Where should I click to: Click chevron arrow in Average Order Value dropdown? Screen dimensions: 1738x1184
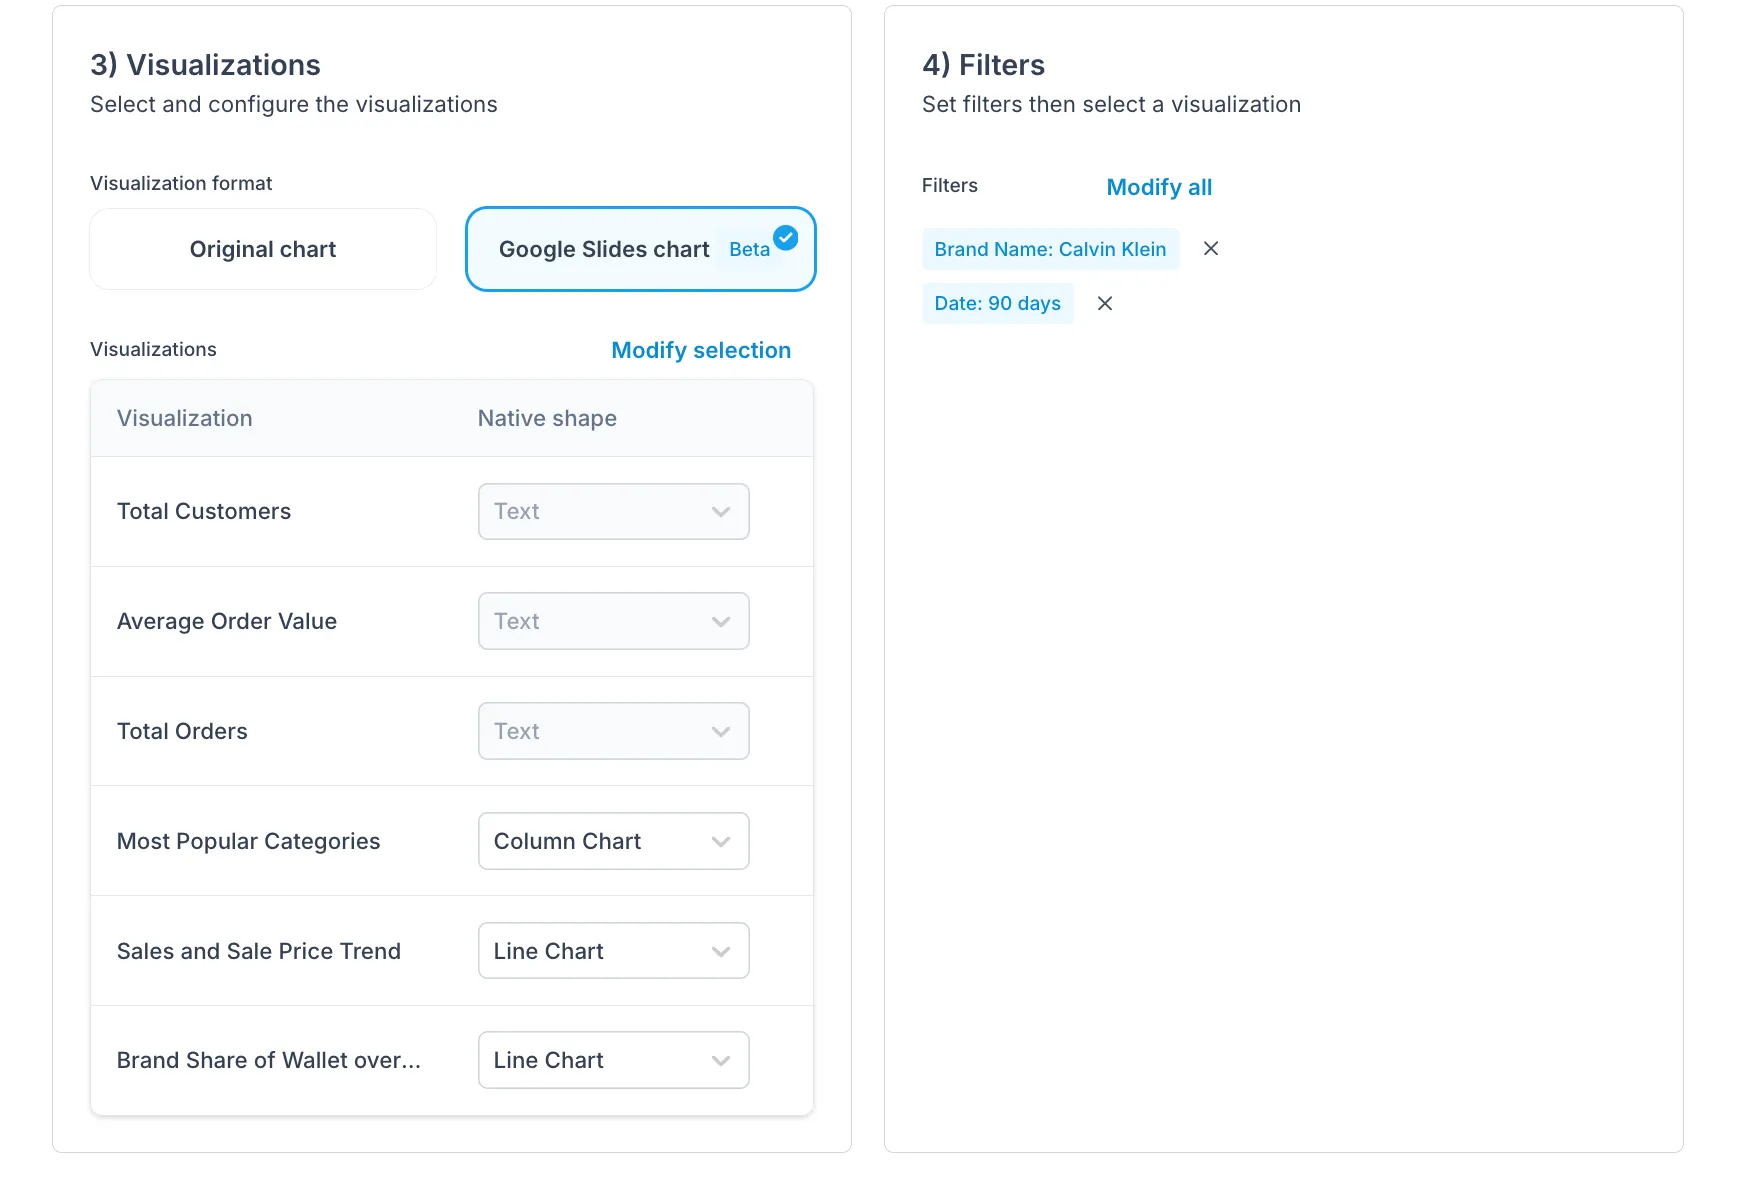(x=720, y=622)
